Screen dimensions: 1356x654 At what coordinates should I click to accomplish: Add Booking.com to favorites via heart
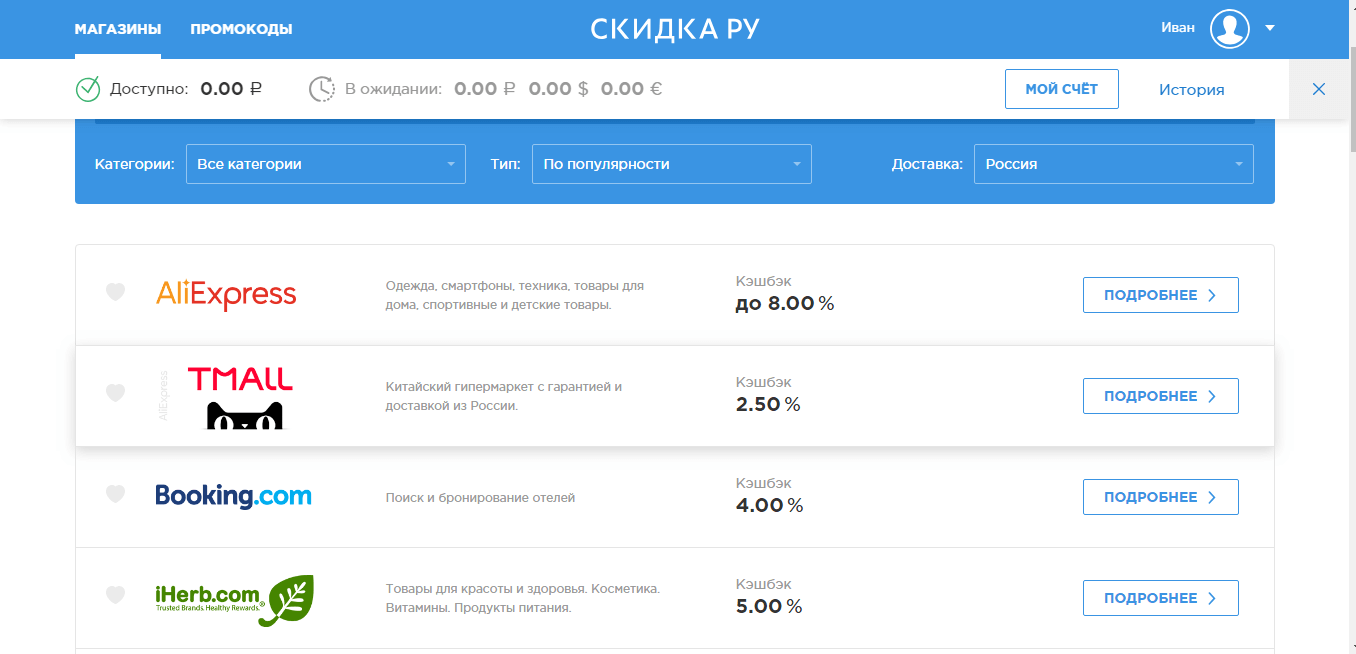(116, 494)
